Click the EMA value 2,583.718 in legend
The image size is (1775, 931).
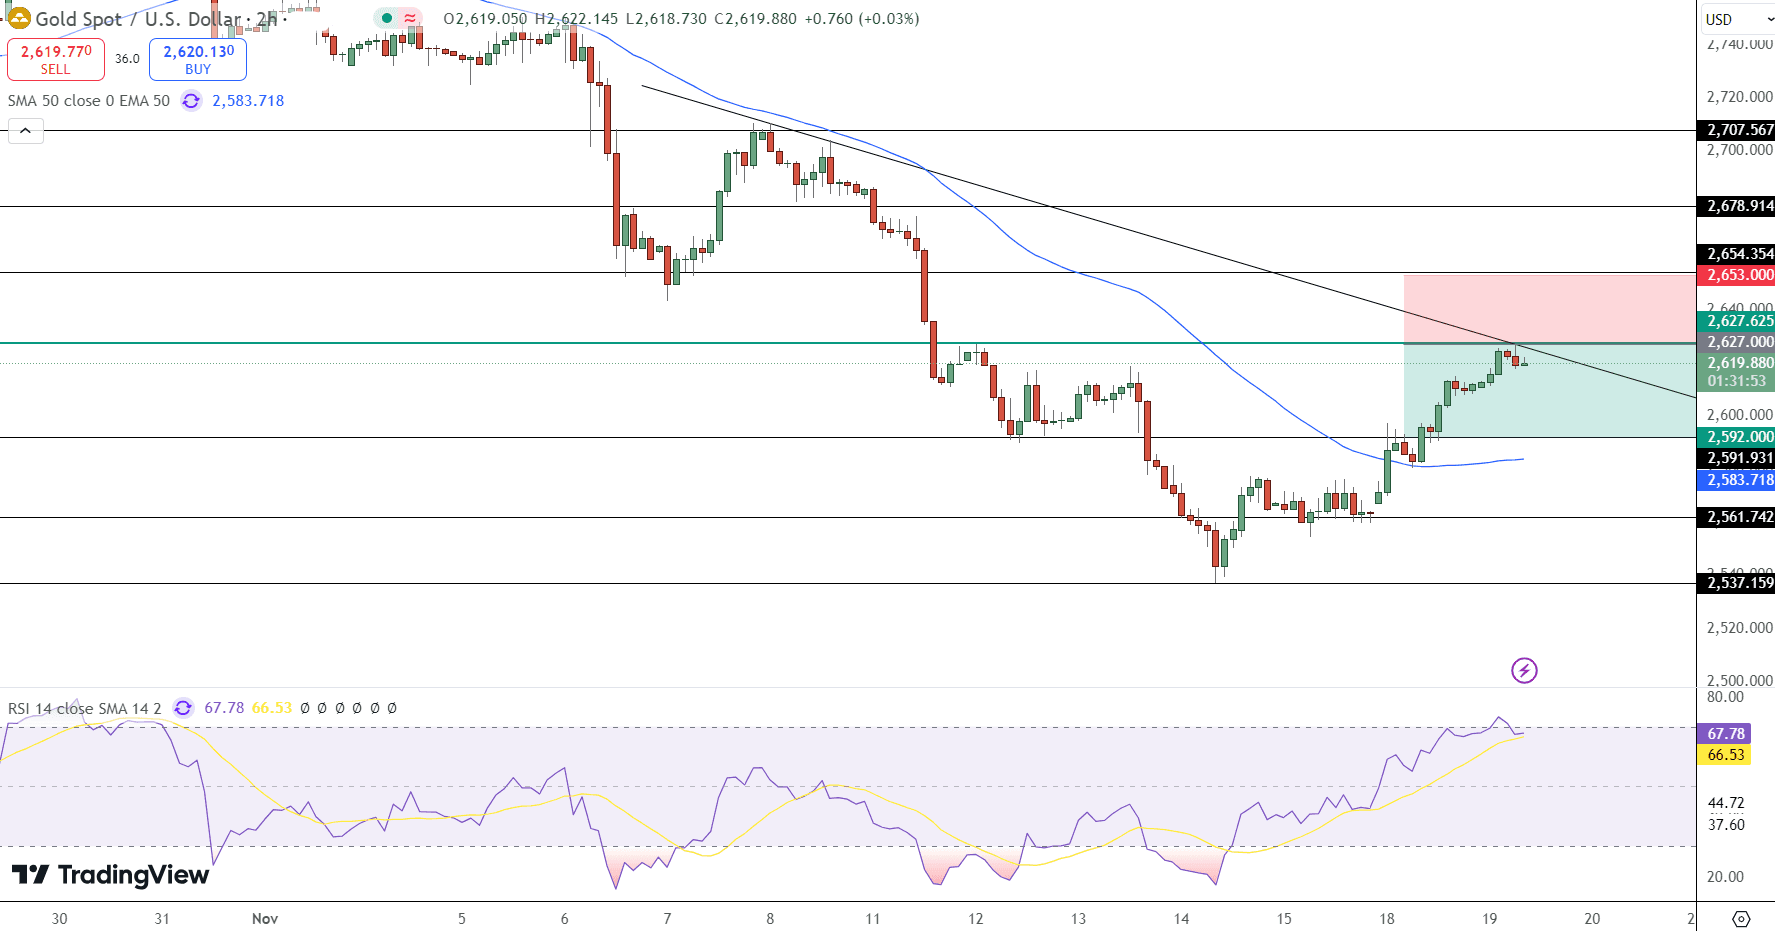click(248, 101)
